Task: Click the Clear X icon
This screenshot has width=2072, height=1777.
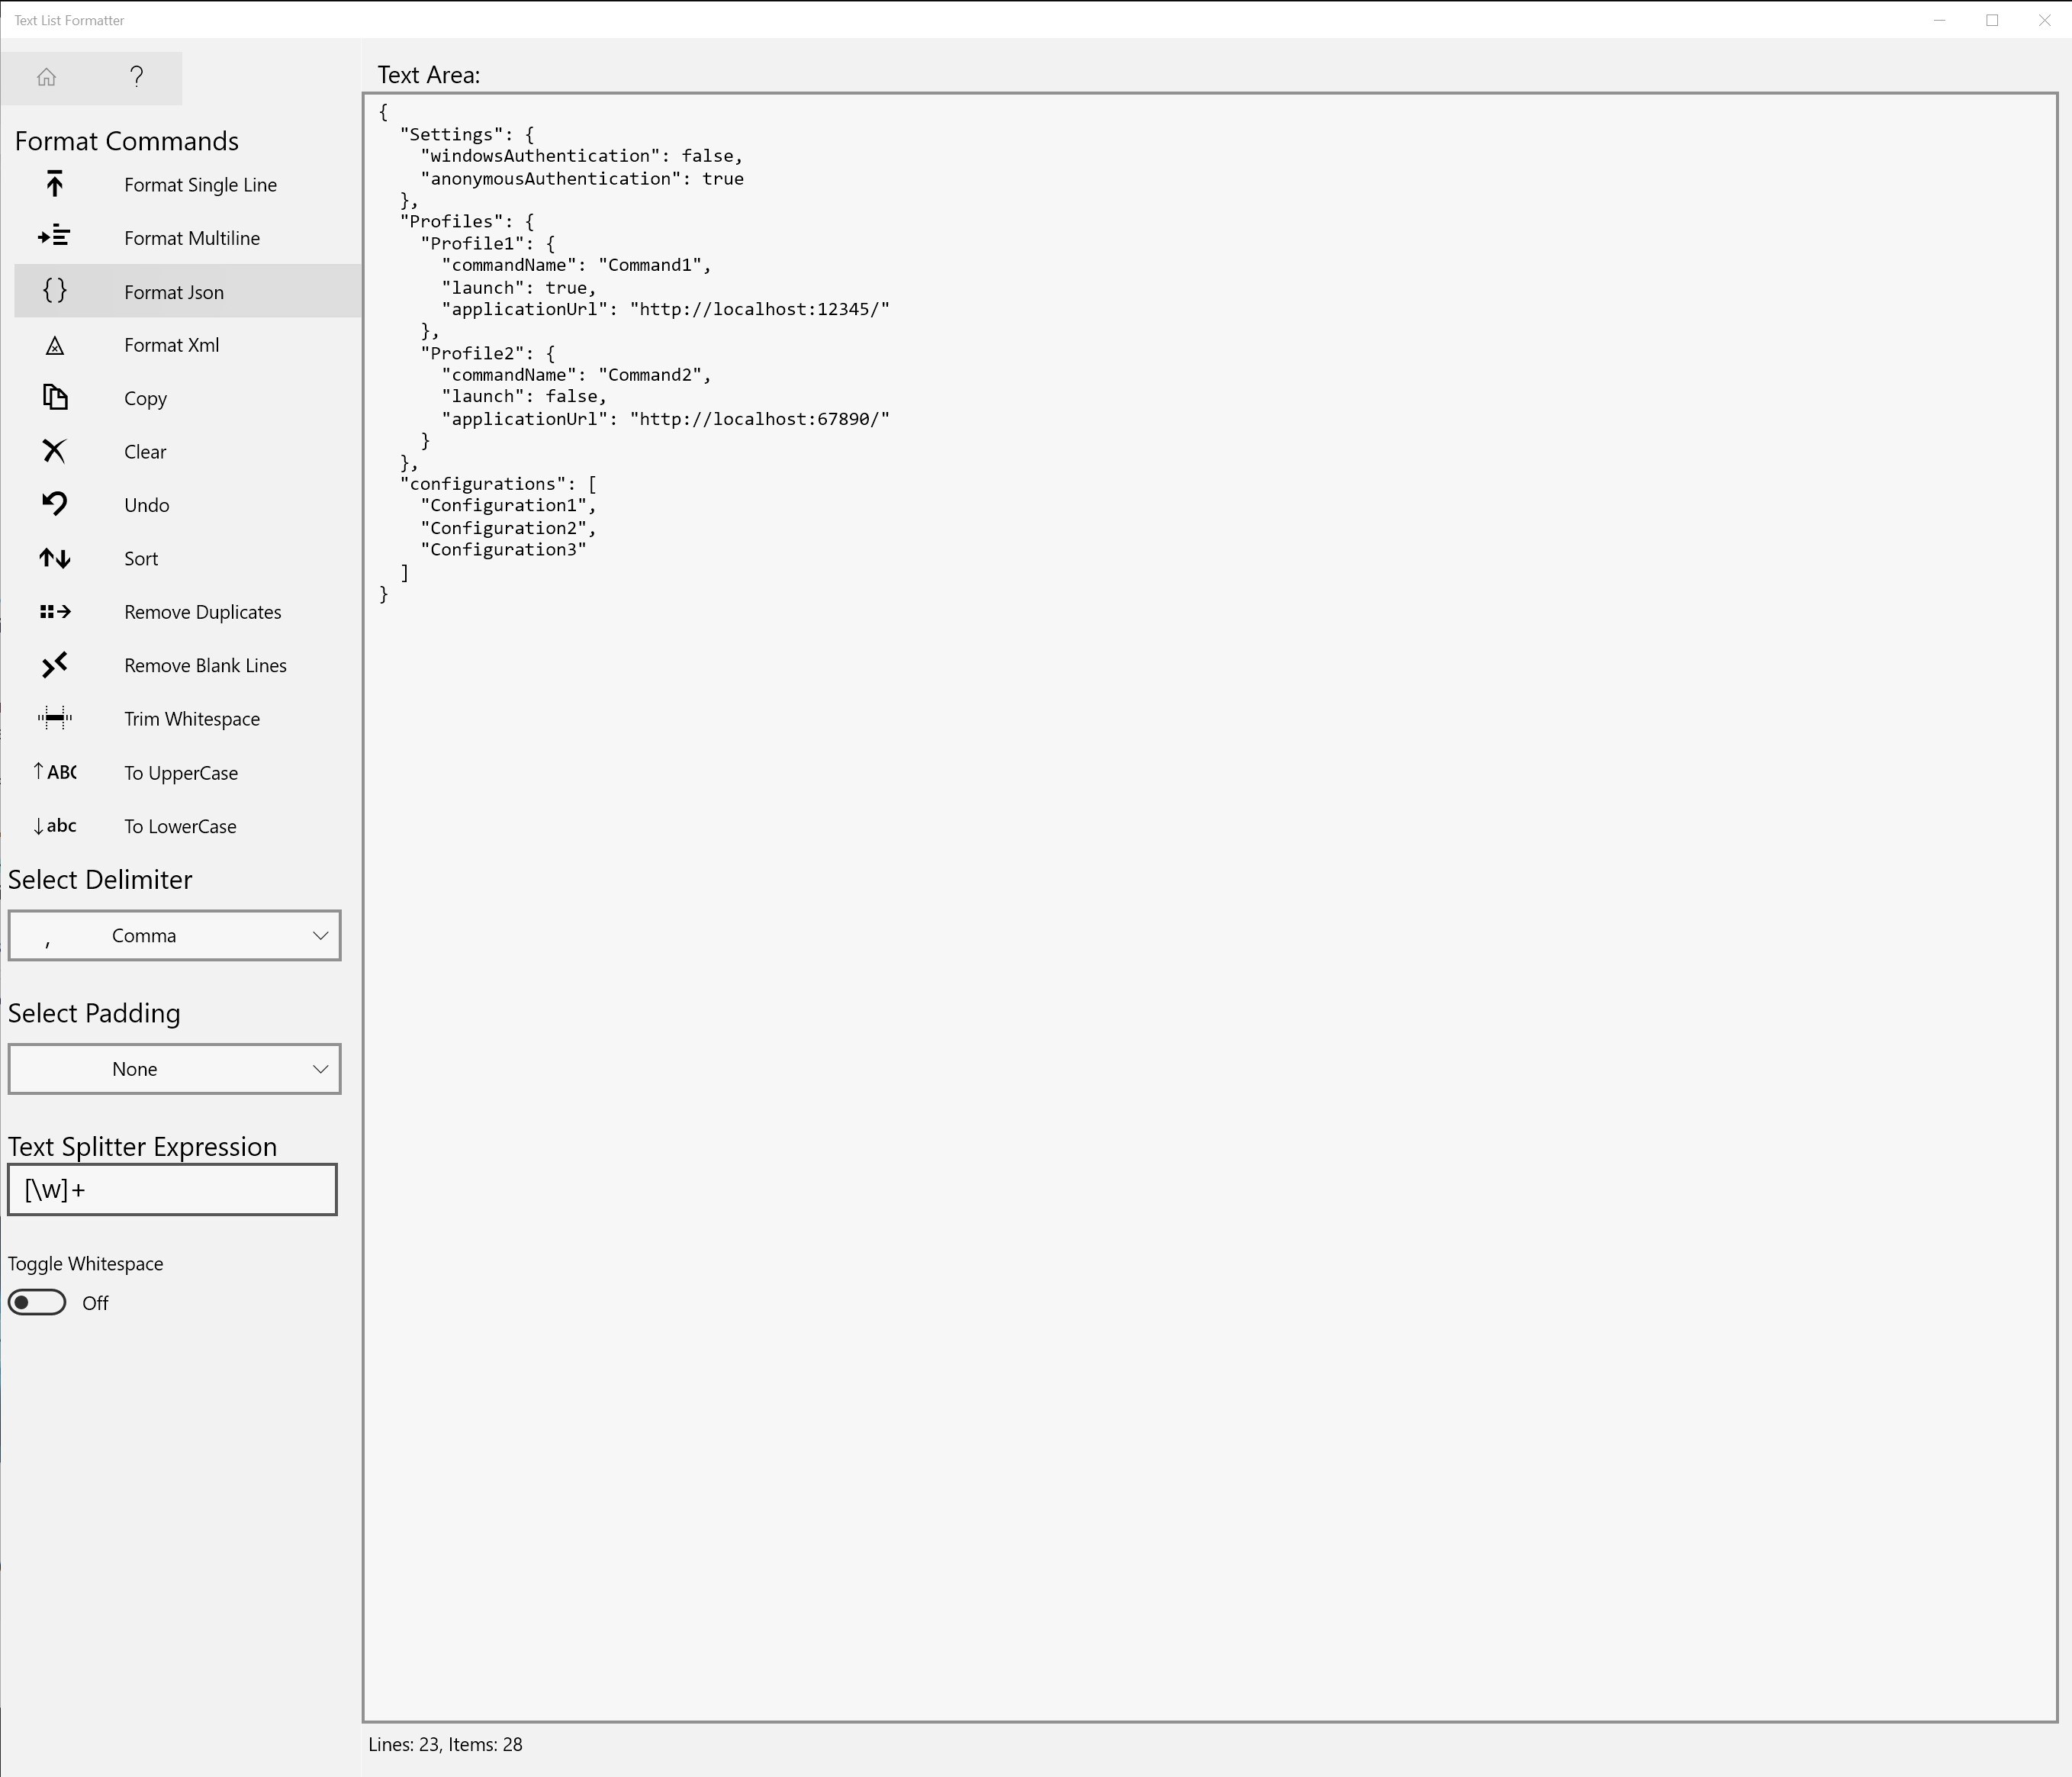Action: pos(55,452)
